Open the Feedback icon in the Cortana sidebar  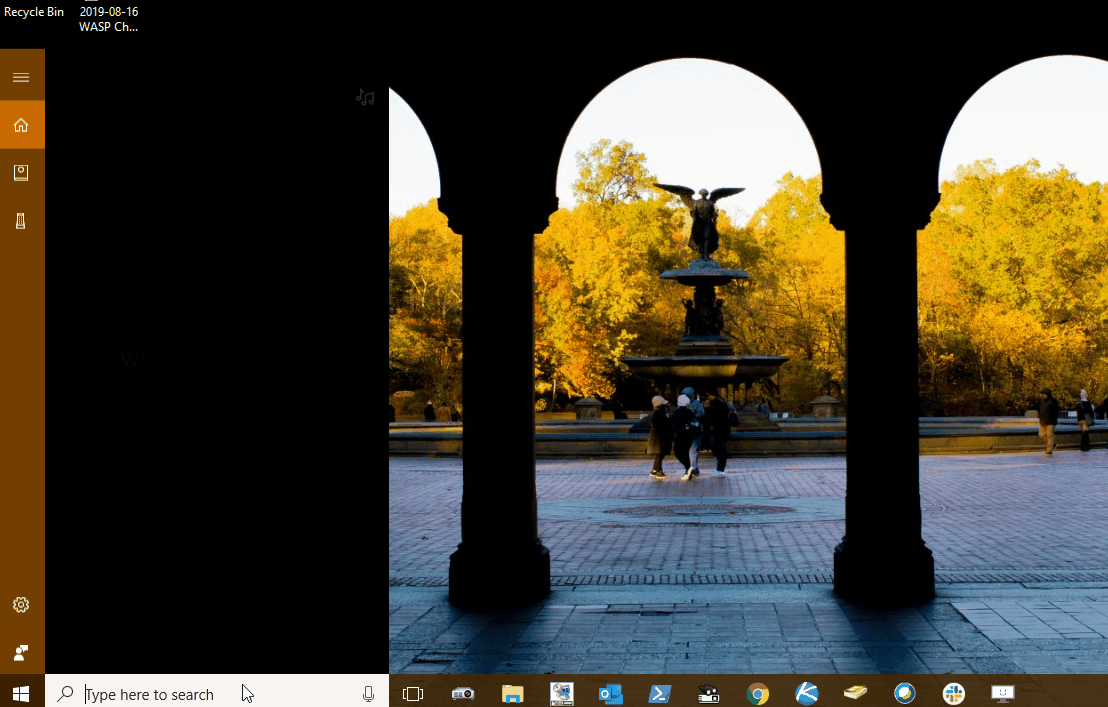coord(21,653)
